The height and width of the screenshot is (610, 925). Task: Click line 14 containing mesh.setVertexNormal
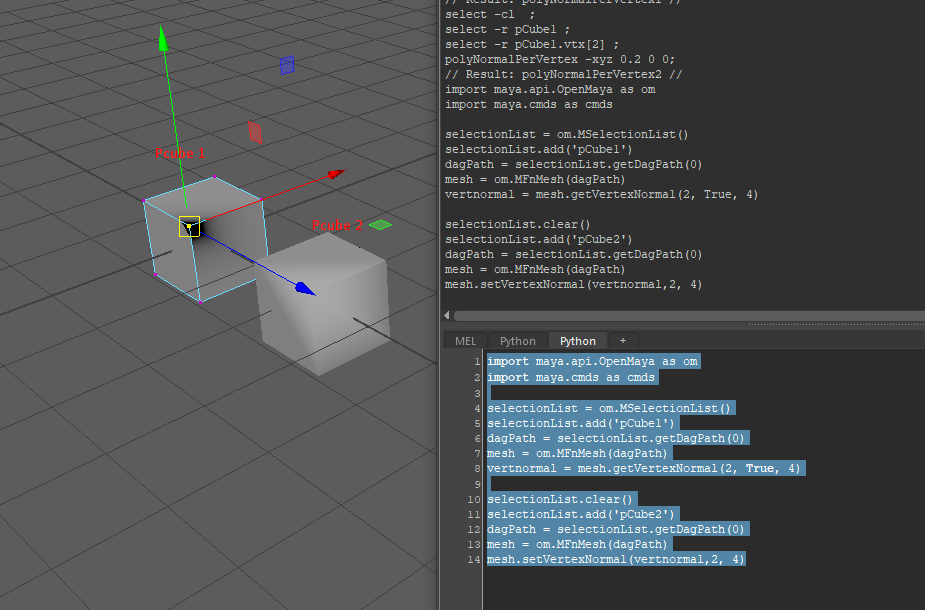coord(613,559)
